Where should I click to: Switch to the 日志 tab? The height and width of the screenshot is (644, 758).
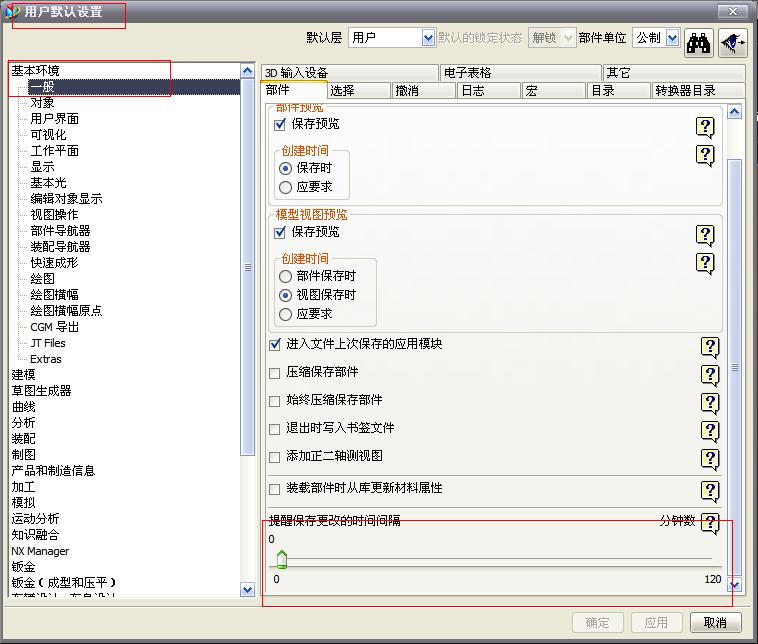489,90
